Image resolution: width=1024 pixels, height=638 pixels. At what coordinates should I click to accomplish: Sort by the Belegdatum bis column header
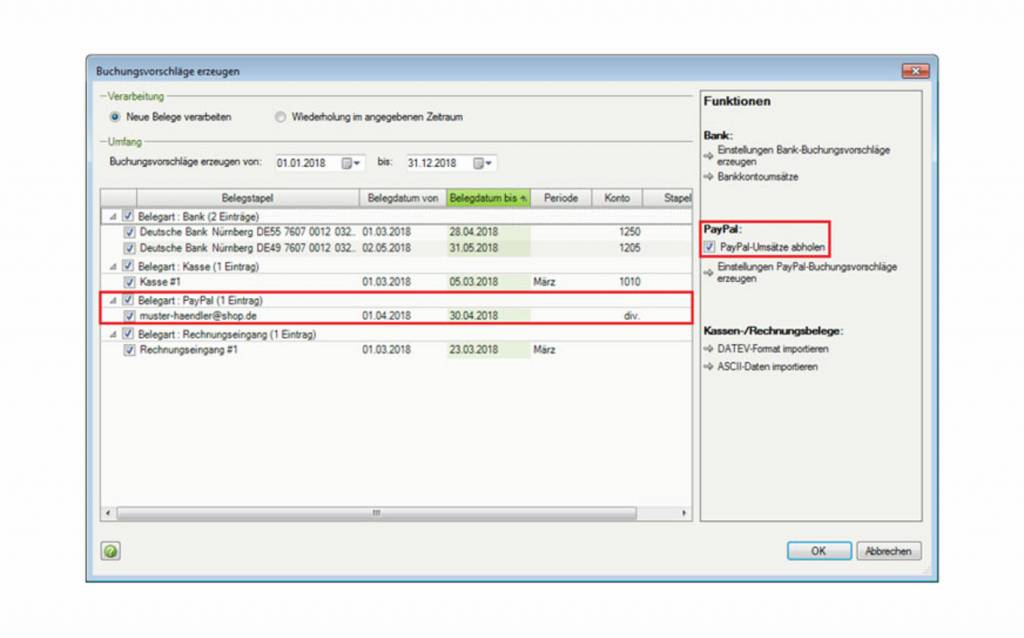(x=488, y=198)
